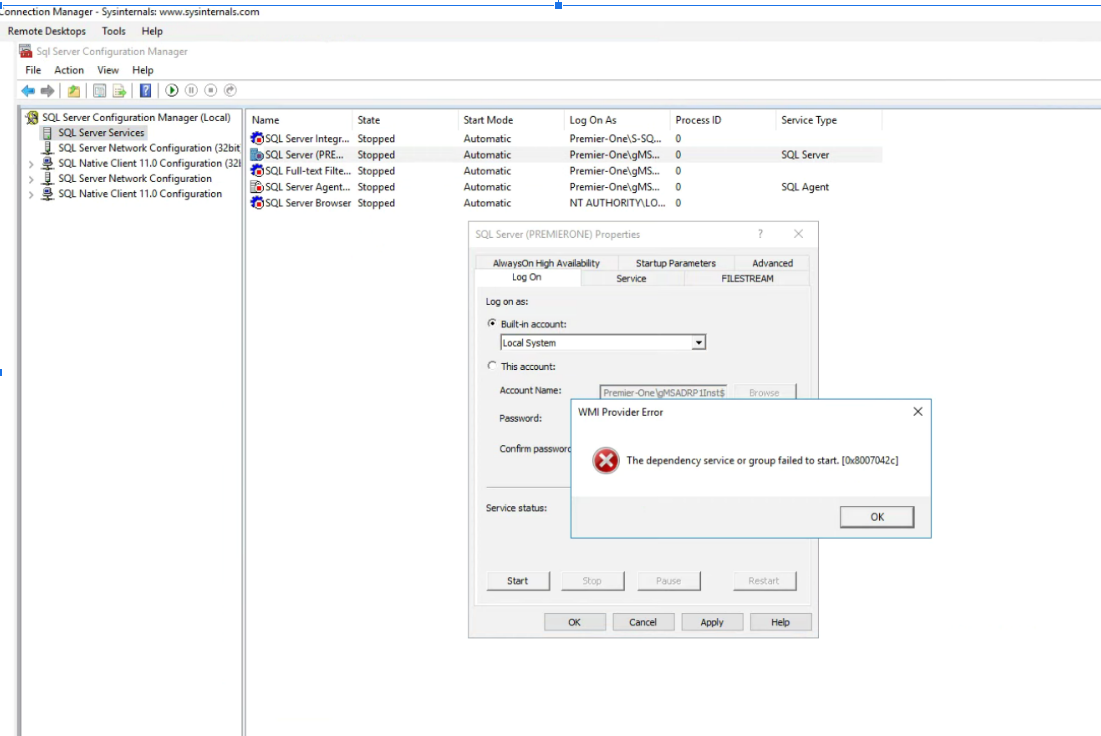Image resolution: width=1101 pixels, height=736 pixels.
Task: Click the Start service button
Action: (x=517, y=581)
